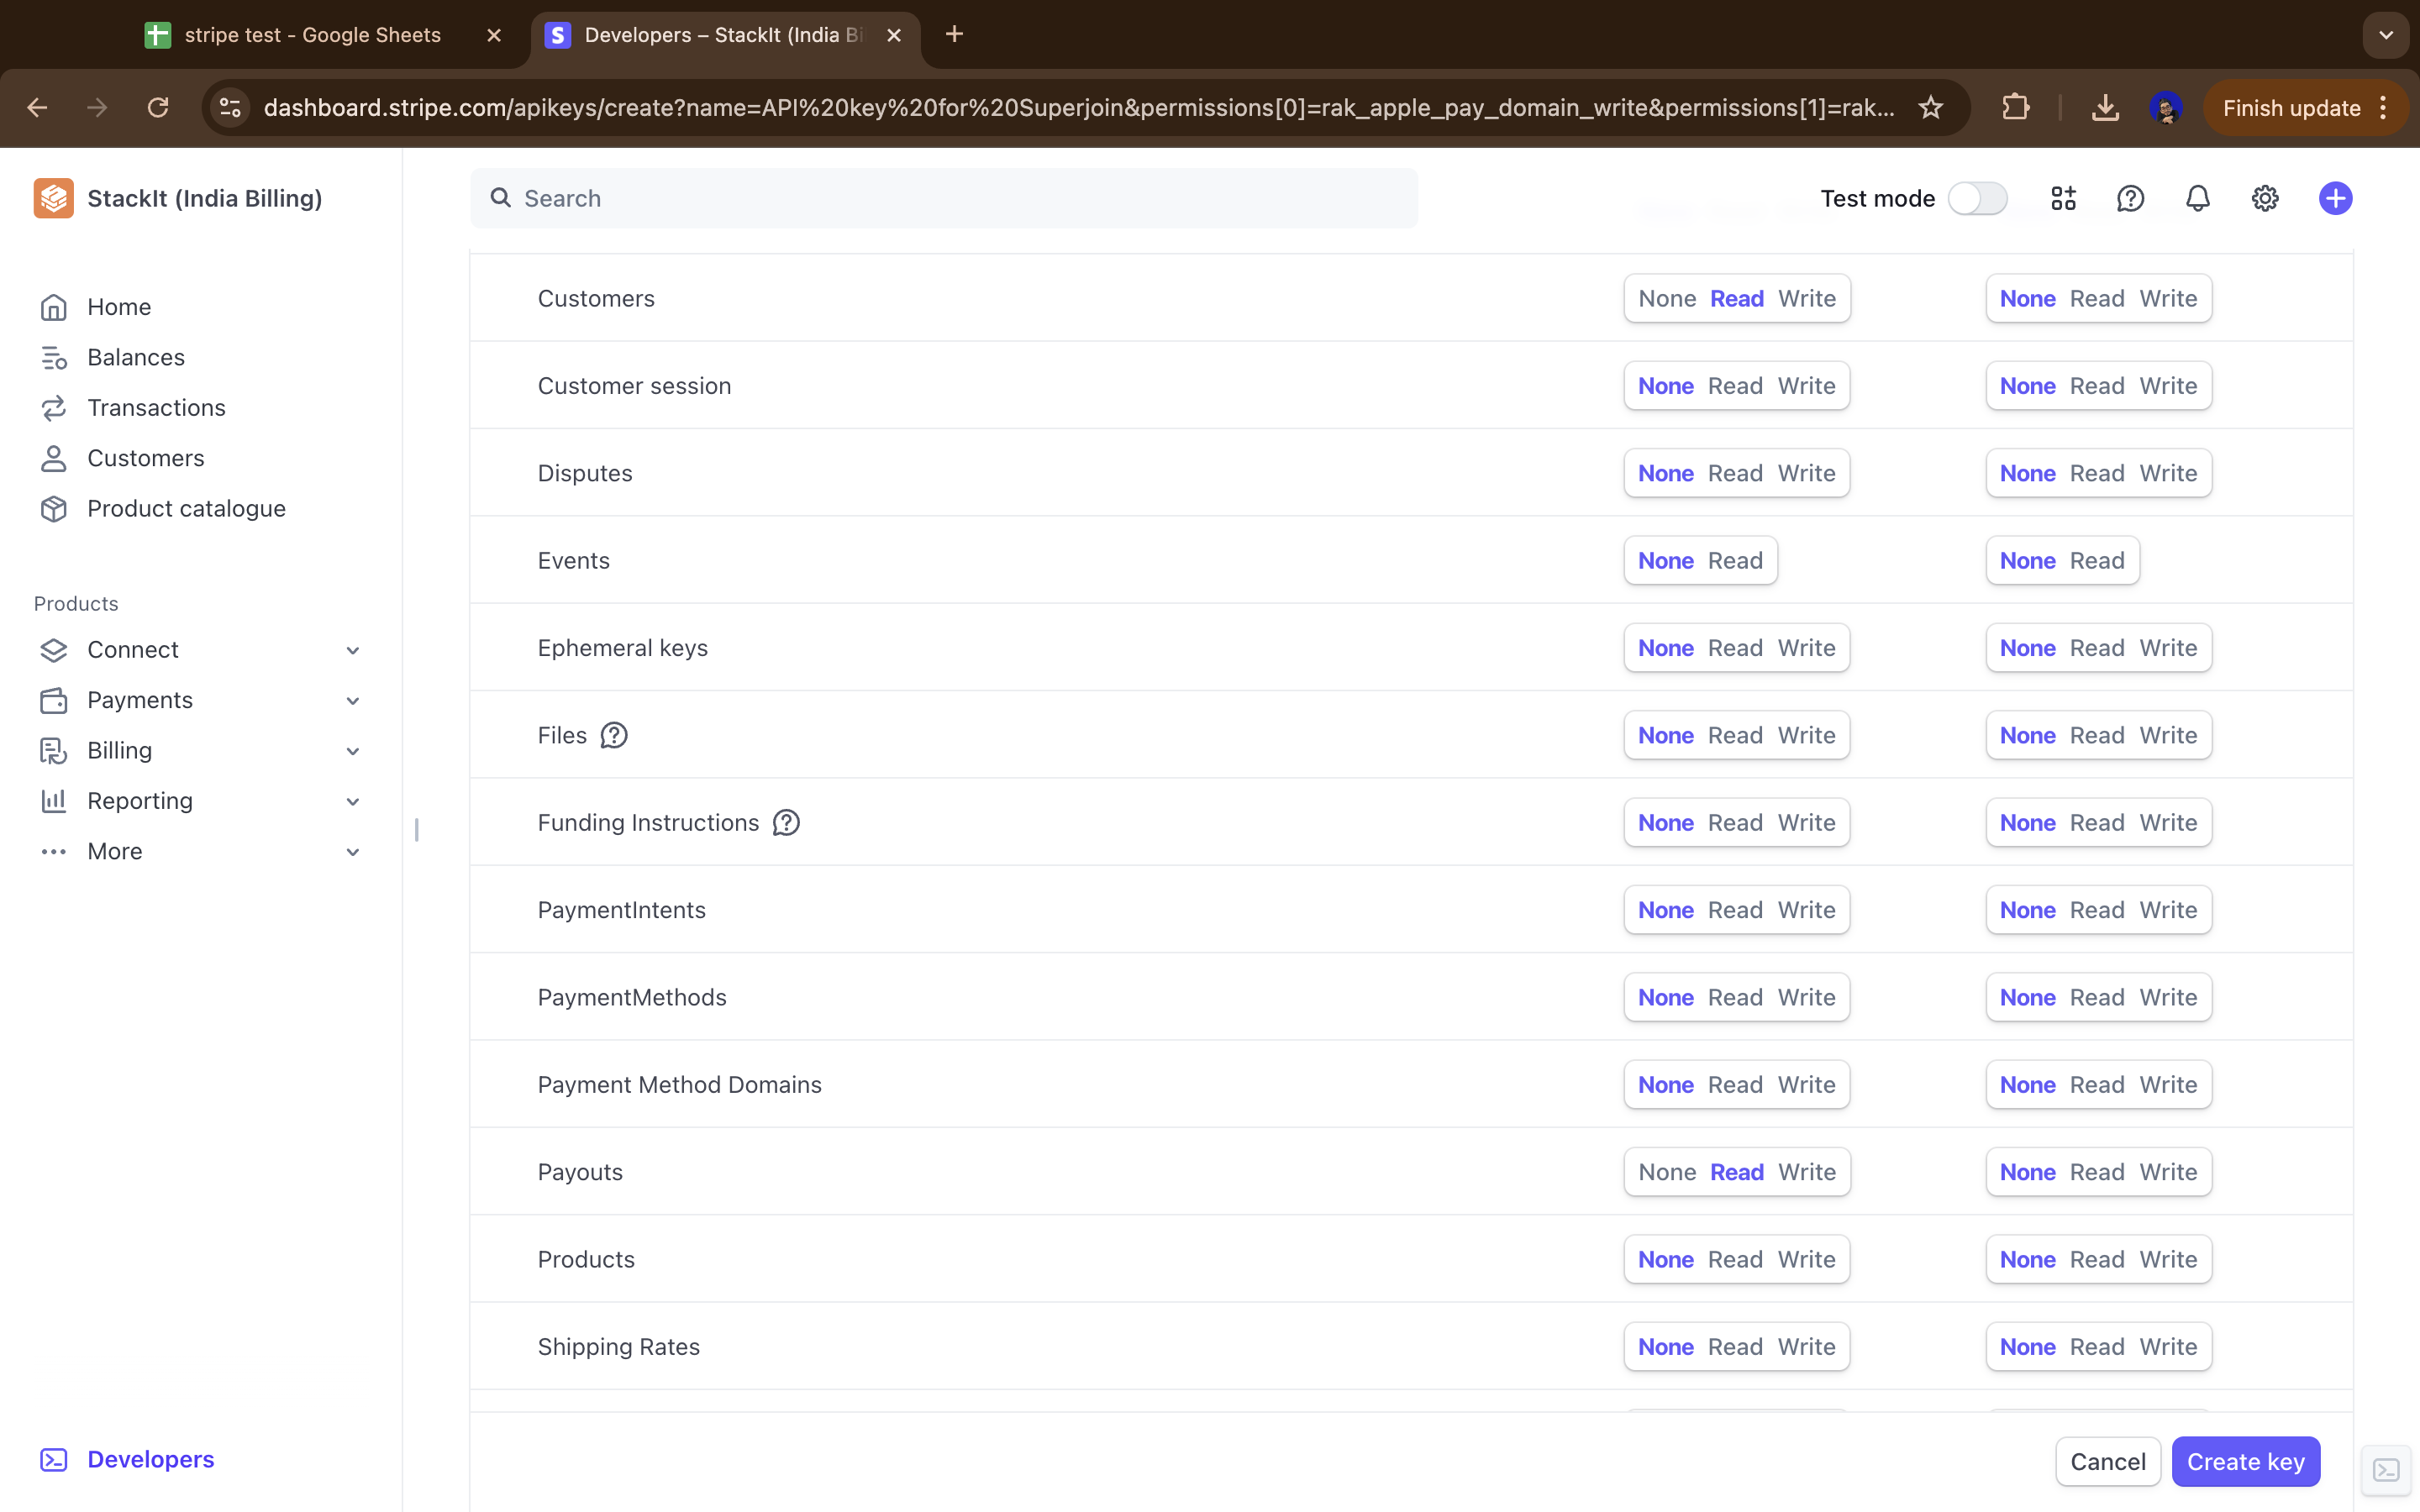
Task: Click the help question mark icon in header
Action: point(2130,198)
